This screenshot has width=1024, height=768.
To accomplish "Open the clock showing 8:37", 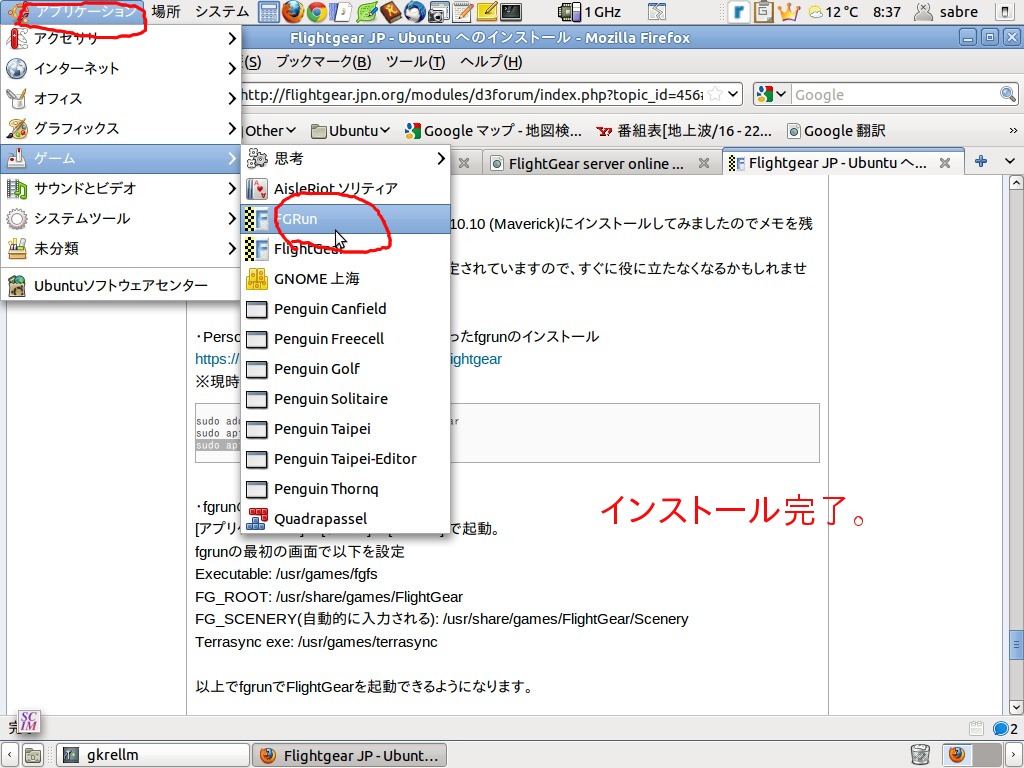I will click(x=887, y=12).
